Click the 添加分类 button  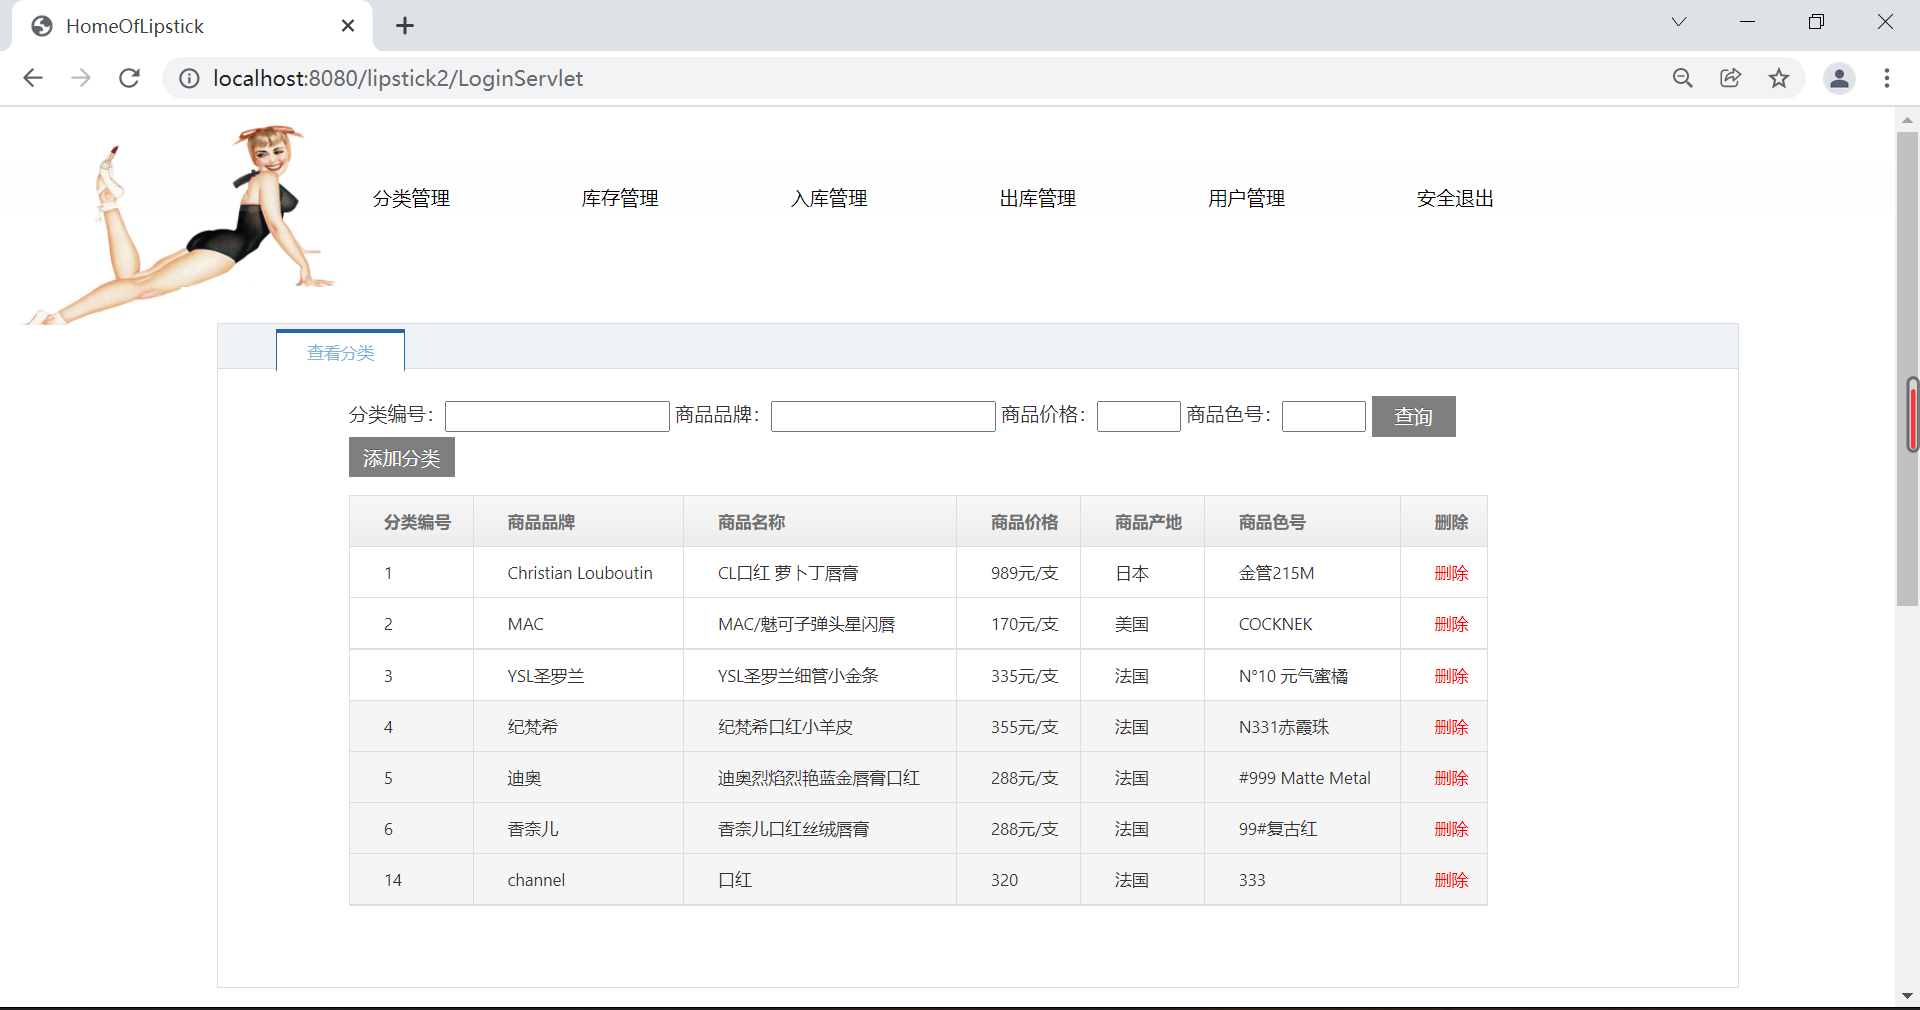point(402,457)
